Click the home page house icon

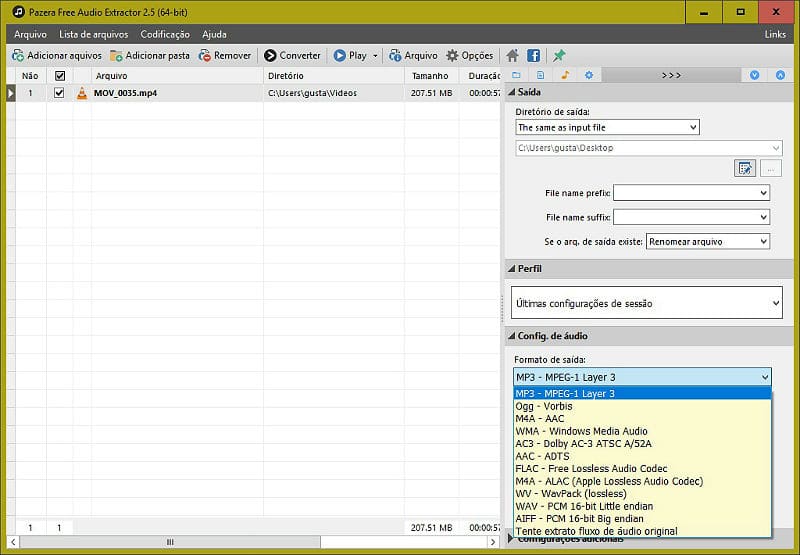tap(513, 56)
